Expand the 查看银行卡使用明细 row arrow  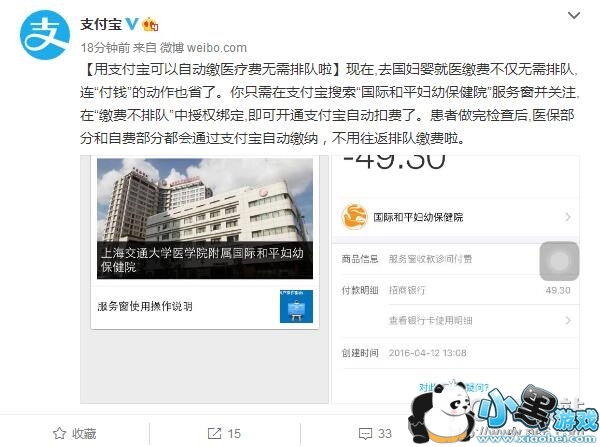point(568,320)
